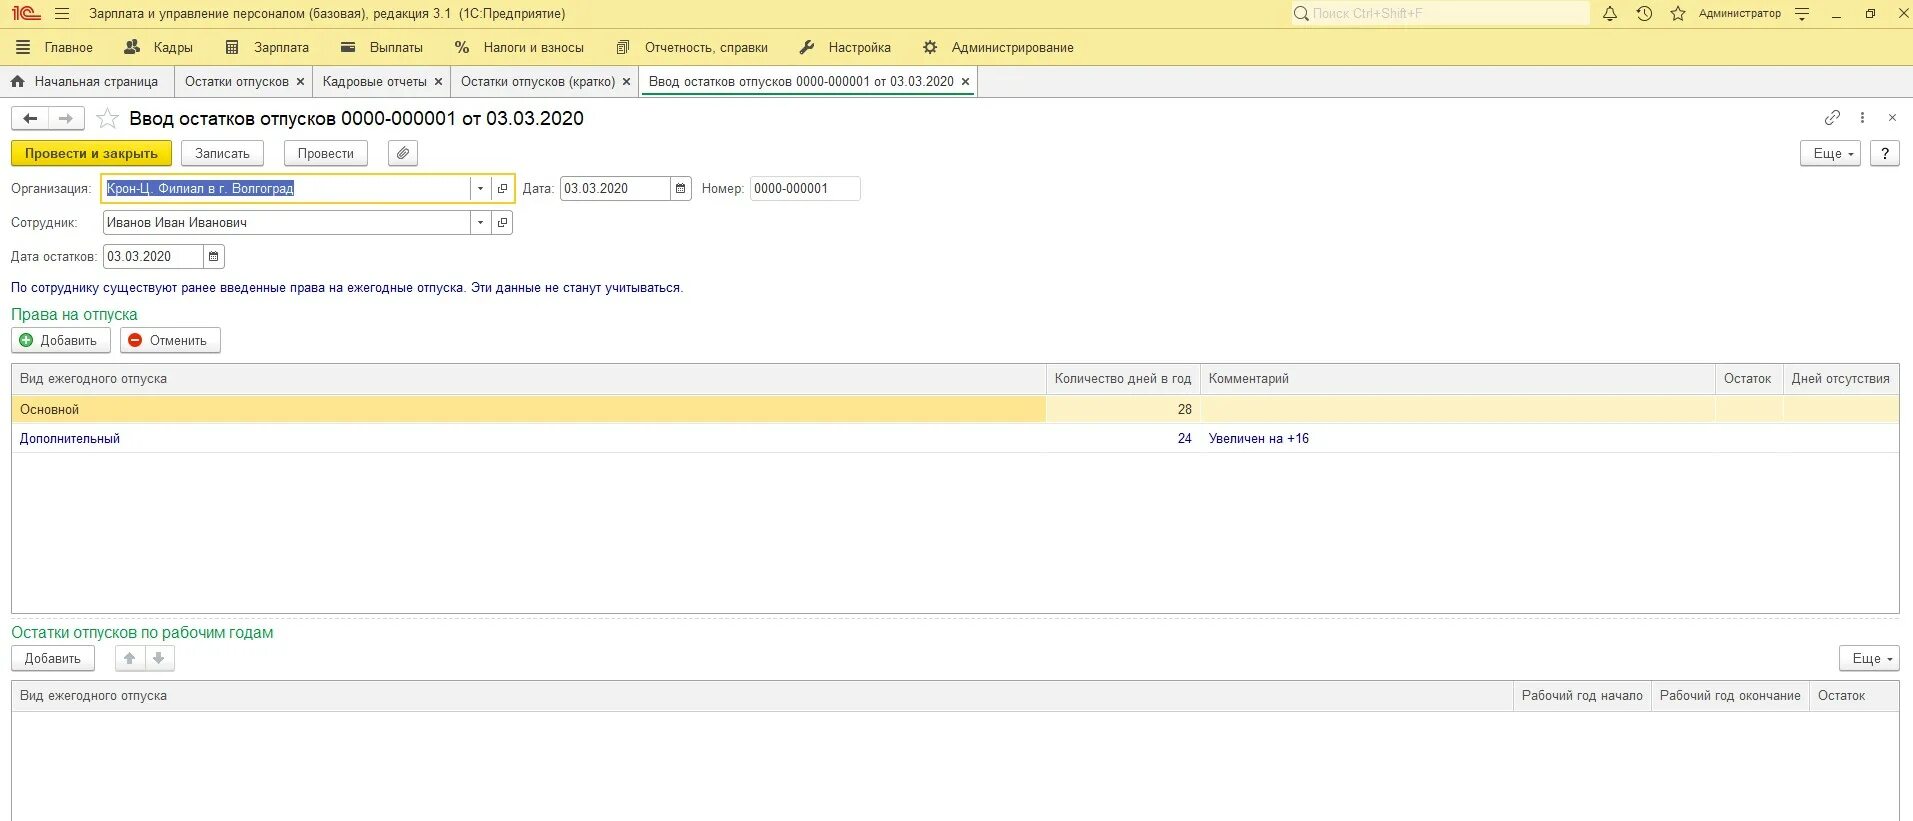Click the value 24 in Количество дней в год
Screen dimensions: 1913x821
1184,438
